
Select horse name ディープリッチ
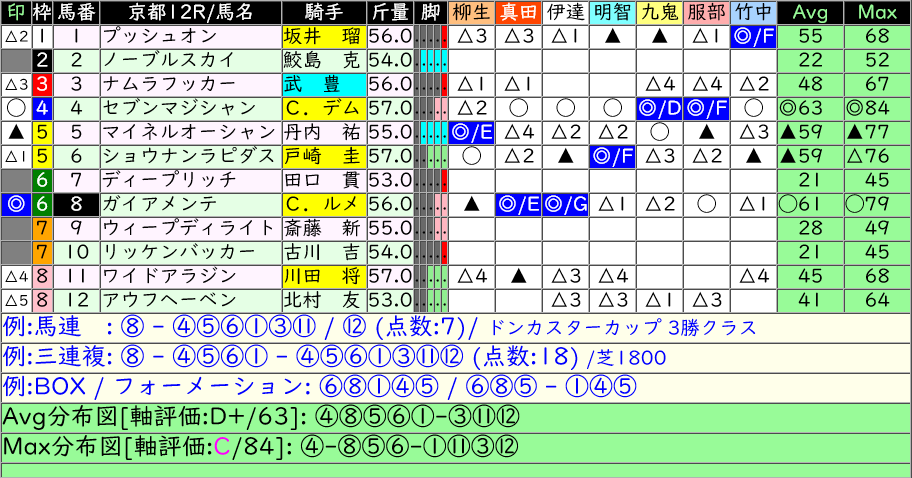coord(191,180)
